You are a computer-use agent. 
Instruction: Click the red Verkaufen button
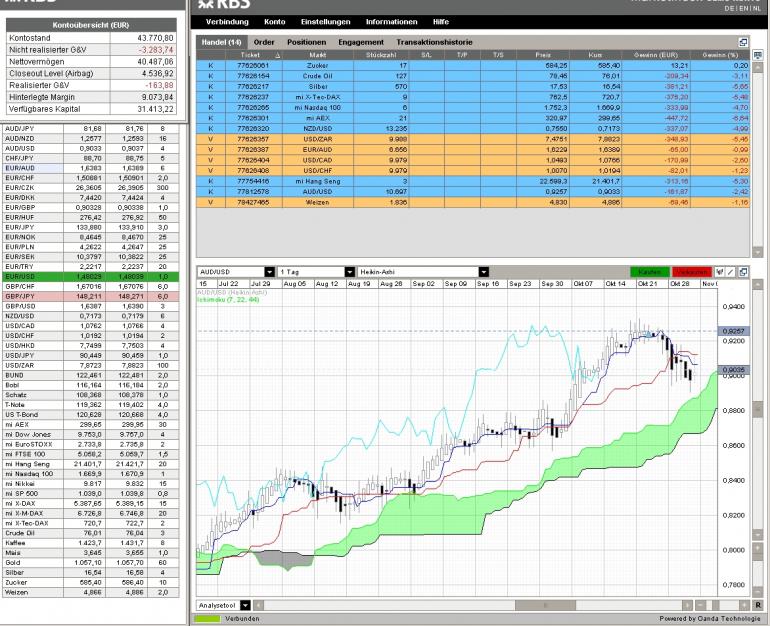(691, 272)
